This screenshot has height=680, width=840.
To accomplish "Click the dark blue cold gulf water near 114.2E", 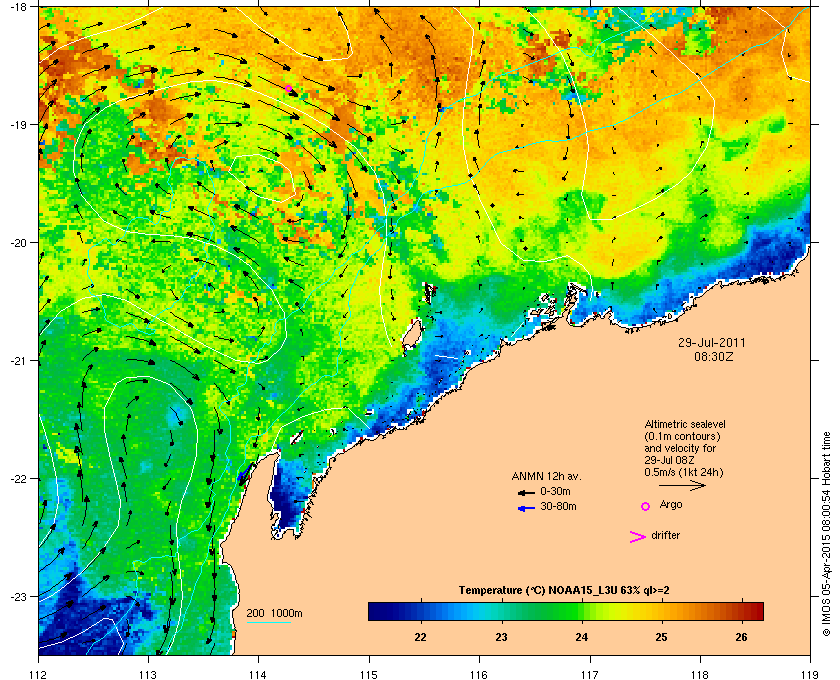I will [x=287, y=498].
